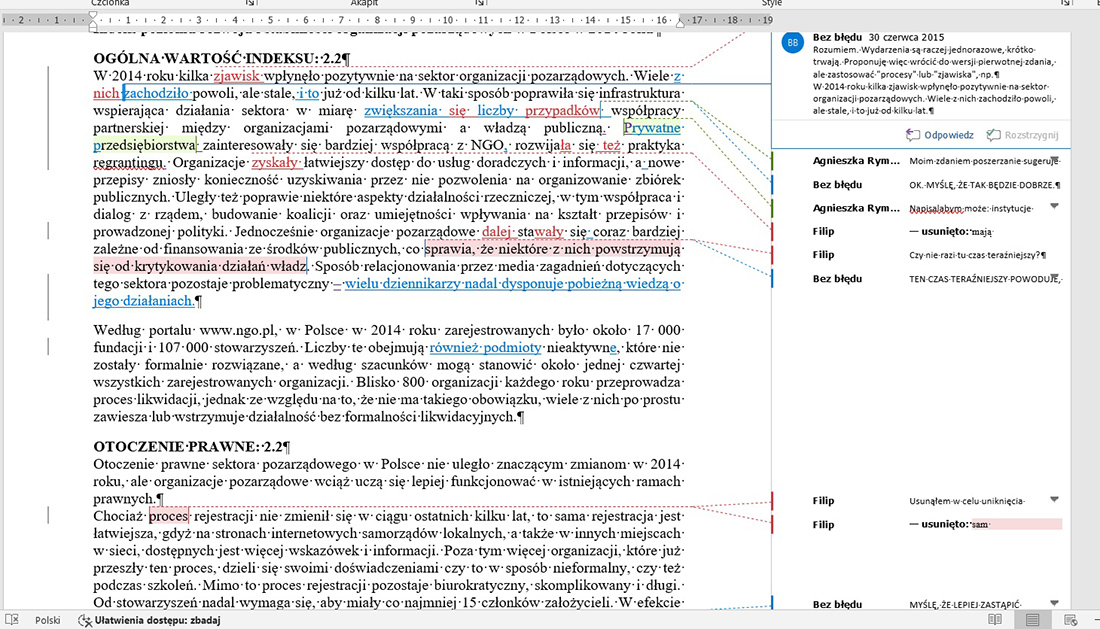
Task: Click the Polski language indicator
Action: [47, 620]
